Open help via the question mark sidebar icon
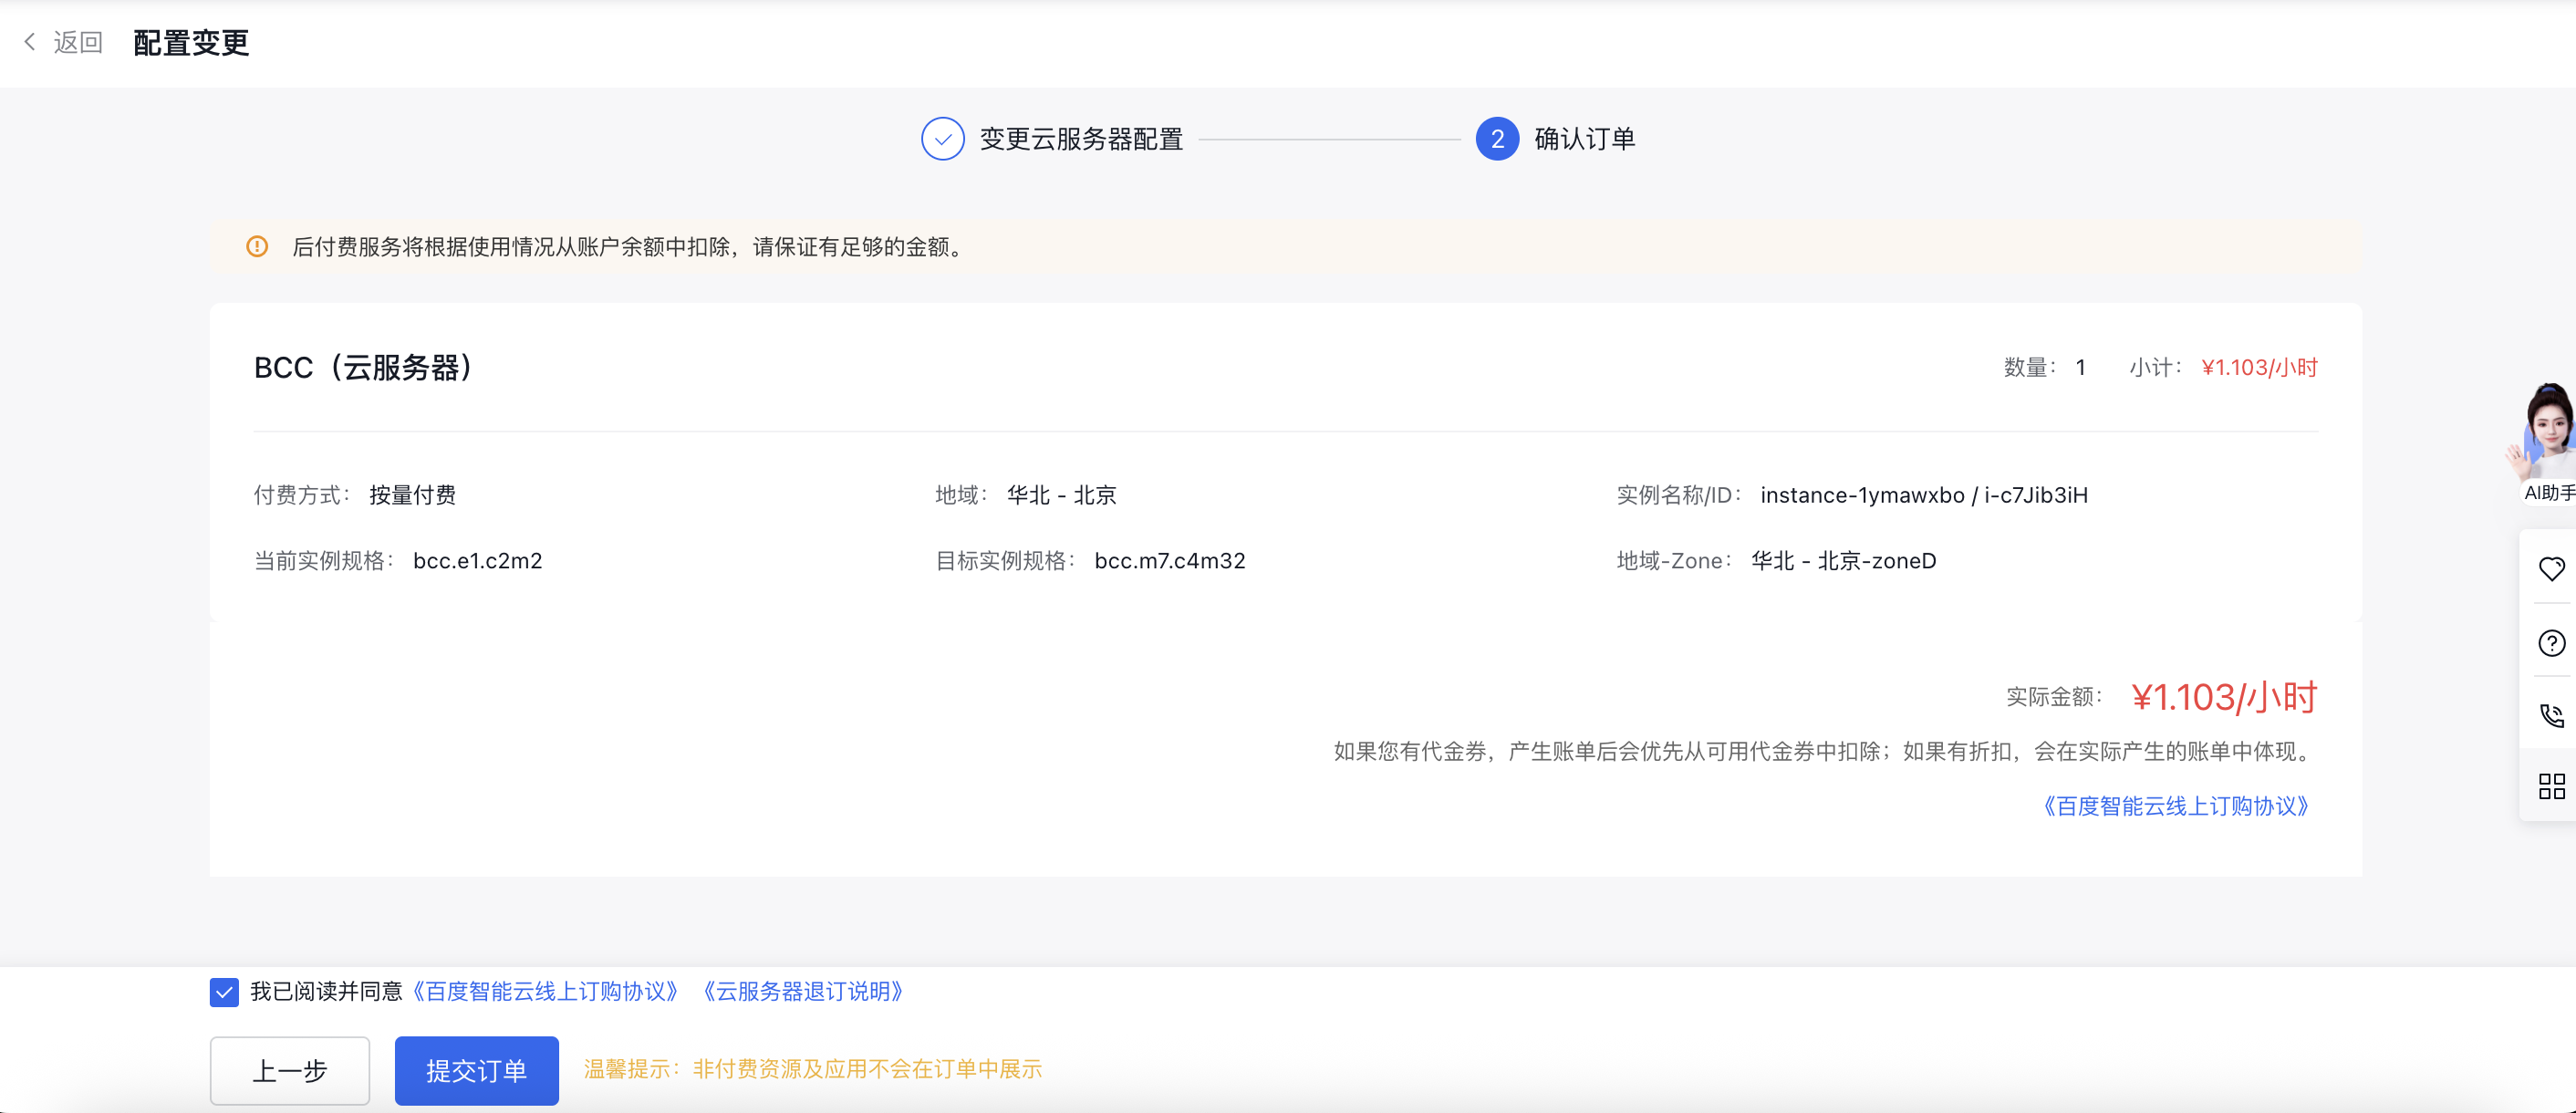 click(x=2552, y=643)
